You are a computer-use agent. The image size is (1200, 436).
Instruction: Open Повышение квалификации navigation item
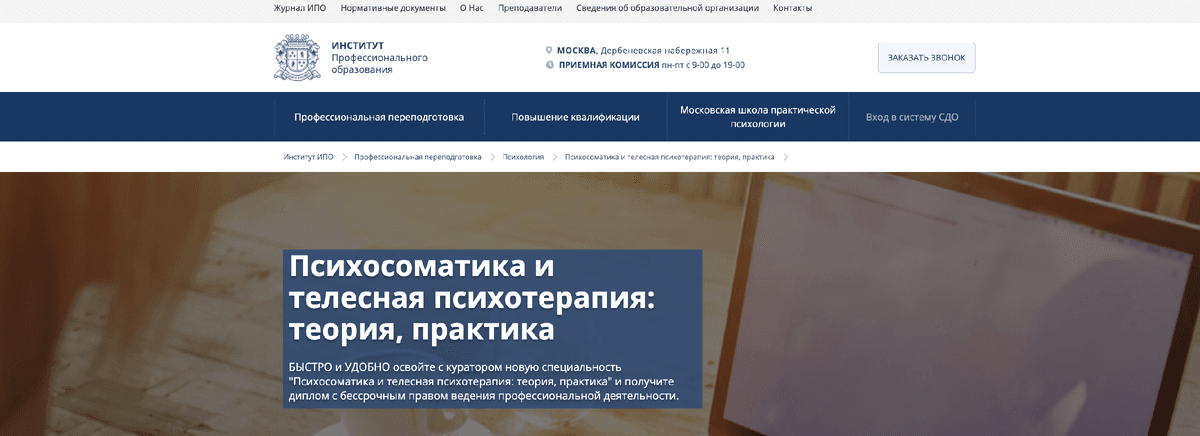(575, 117)
